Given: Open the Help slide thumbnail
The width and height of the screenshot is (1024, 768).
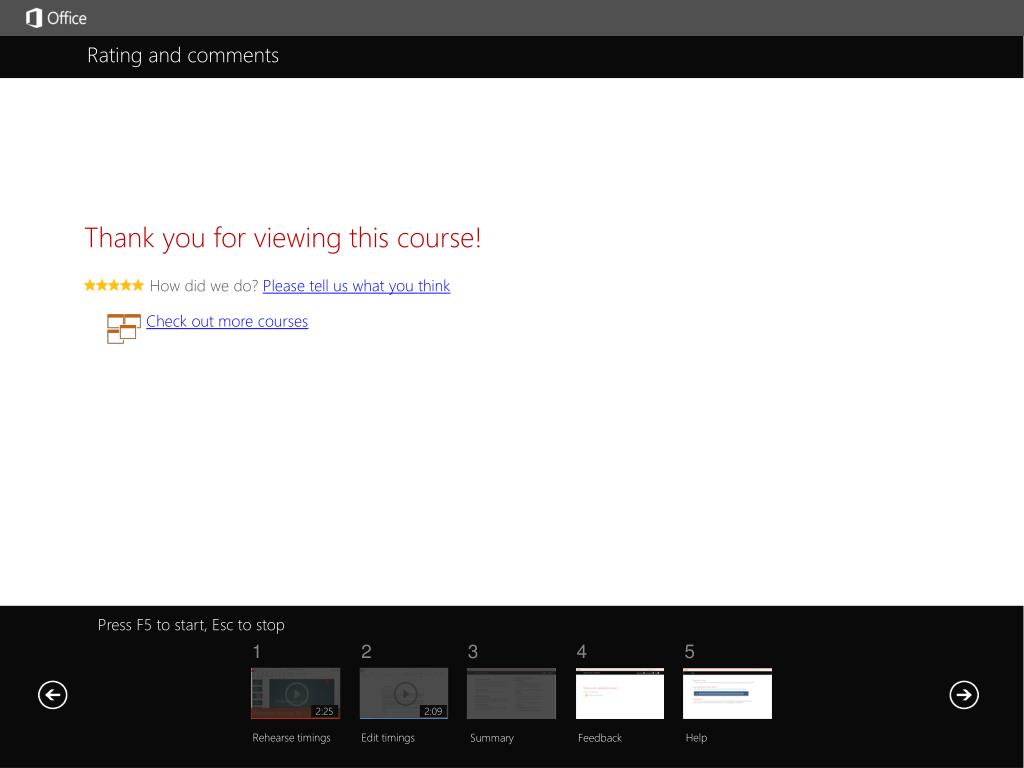Looking at the screenshot, I should coord(728,693).
